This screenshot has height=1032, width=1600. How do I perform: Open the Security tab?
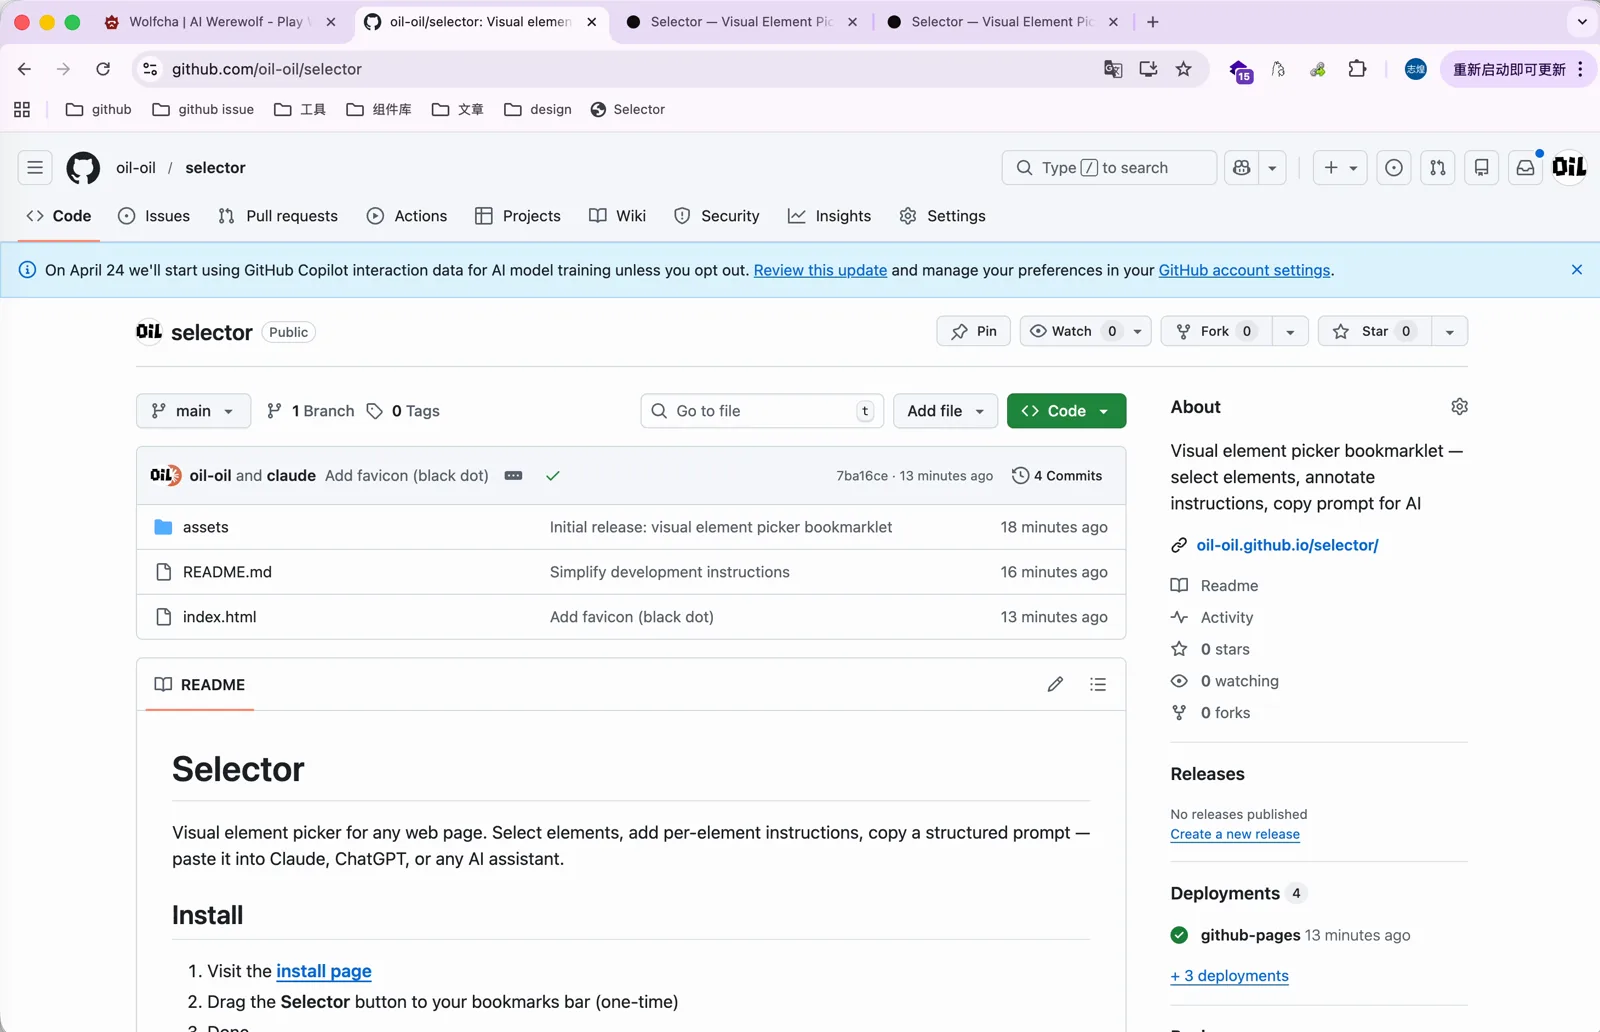(x=717, y=216)
